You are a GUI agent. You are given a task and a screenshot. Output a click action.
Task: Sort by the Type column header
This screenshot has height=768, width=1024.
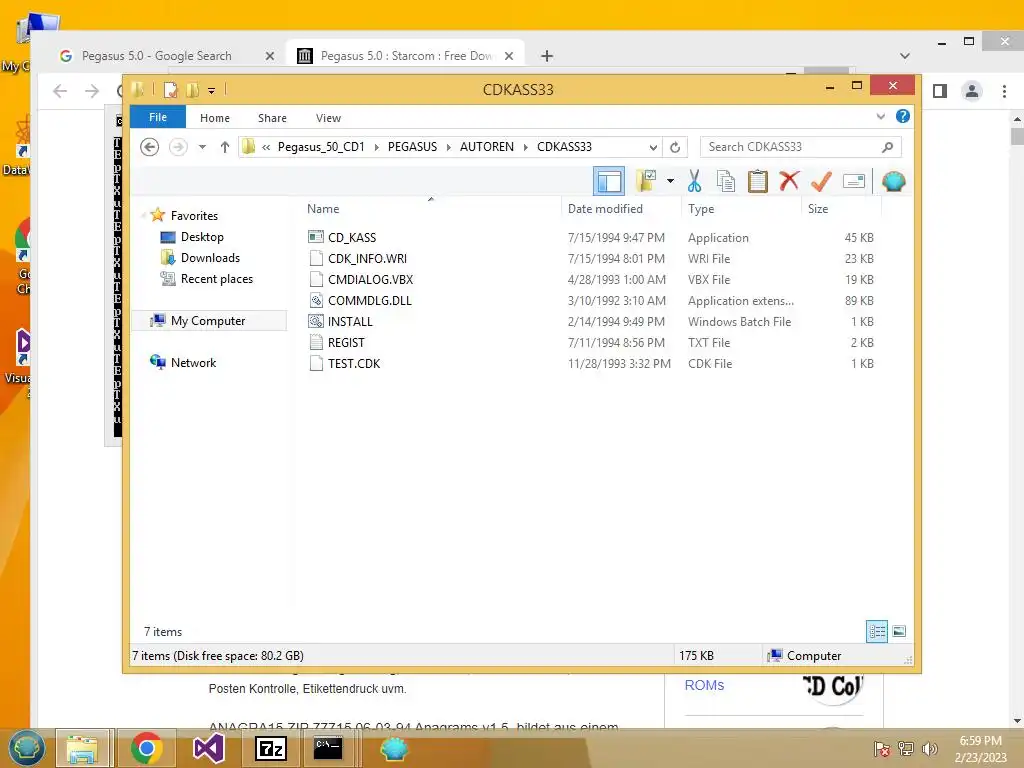tap(741, 208)
